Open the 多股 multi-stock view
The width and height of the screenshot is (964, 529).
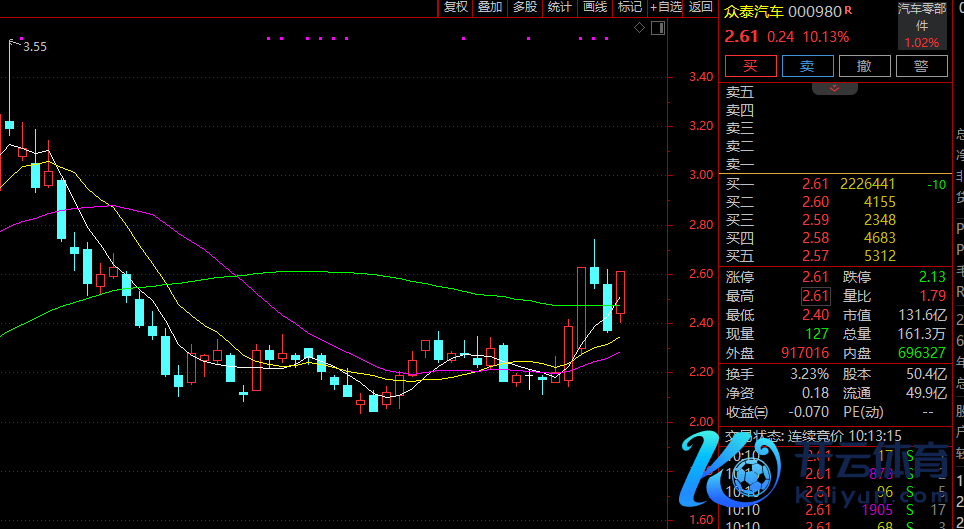coord(525,7)
